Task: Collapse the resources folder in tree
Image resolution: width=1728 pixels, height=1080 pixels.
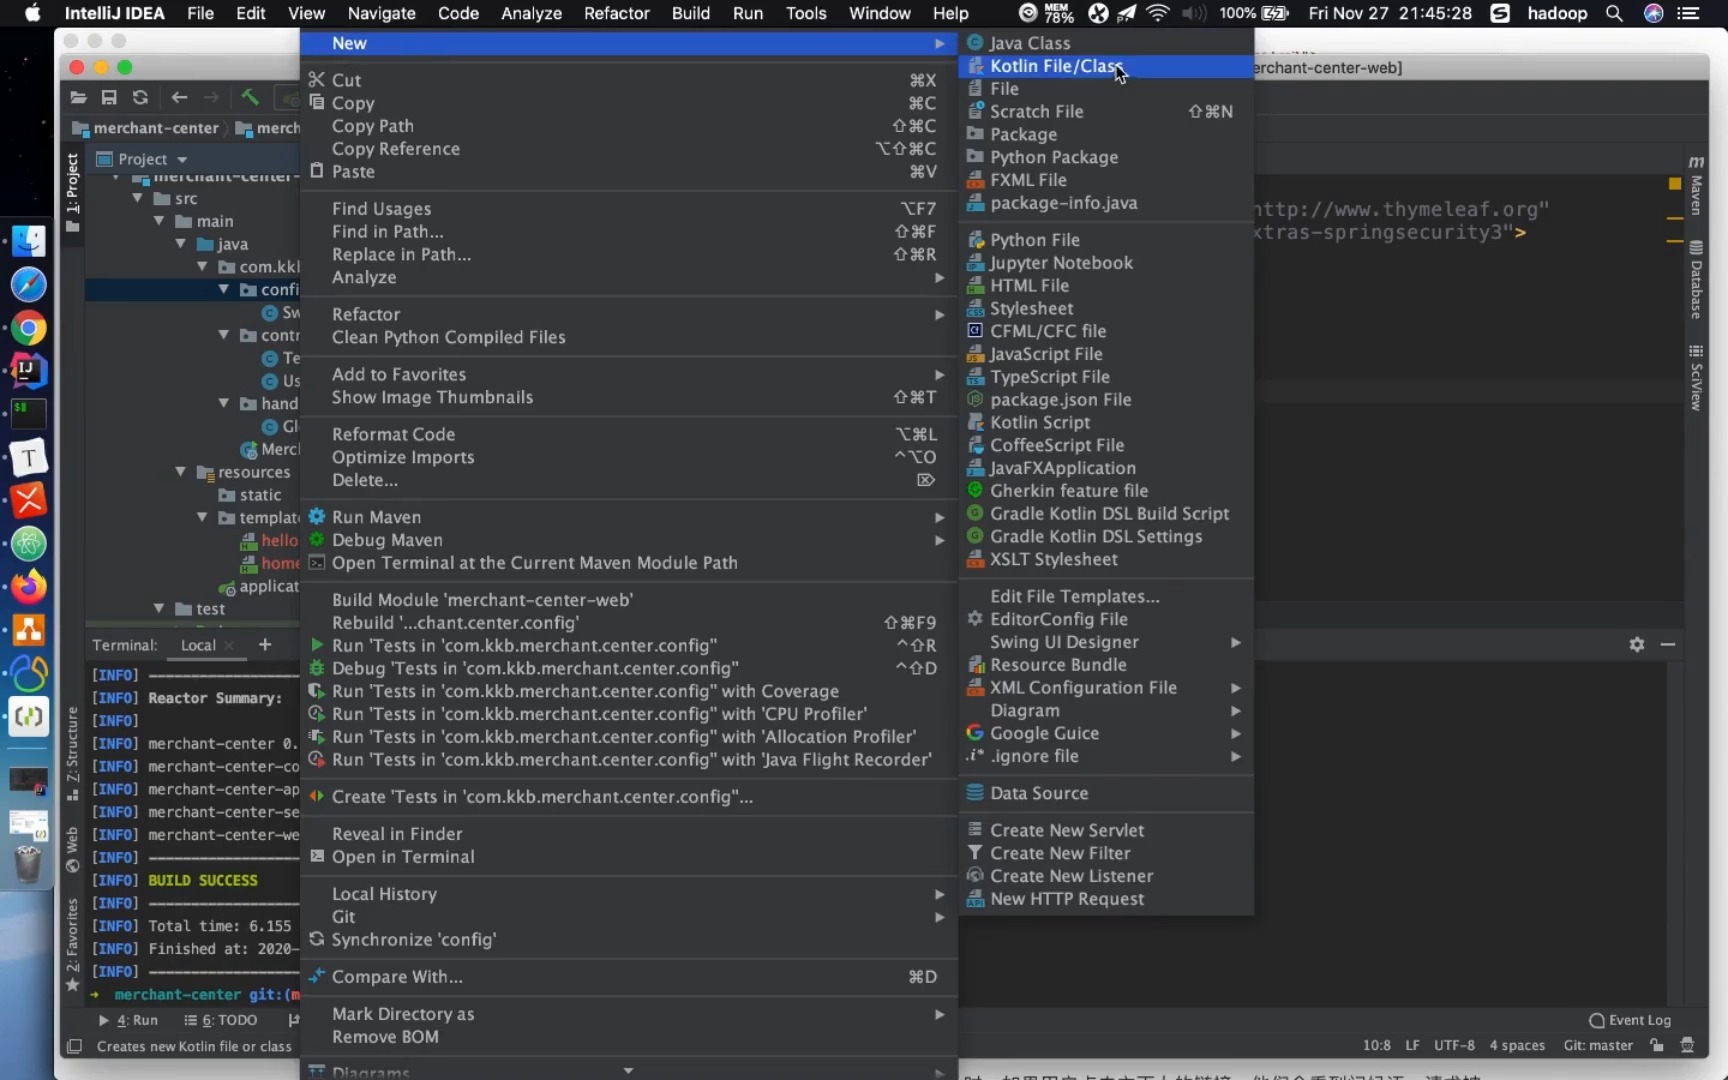Action: coord(181,472)
